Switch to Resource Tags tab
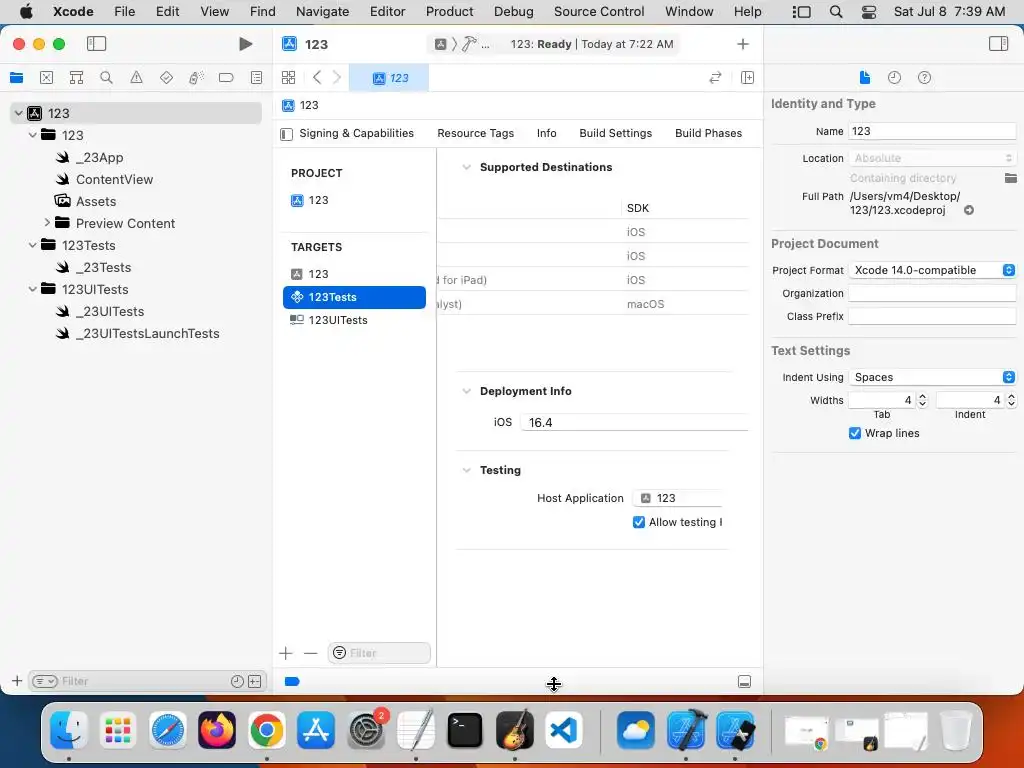 click(475, 133)
